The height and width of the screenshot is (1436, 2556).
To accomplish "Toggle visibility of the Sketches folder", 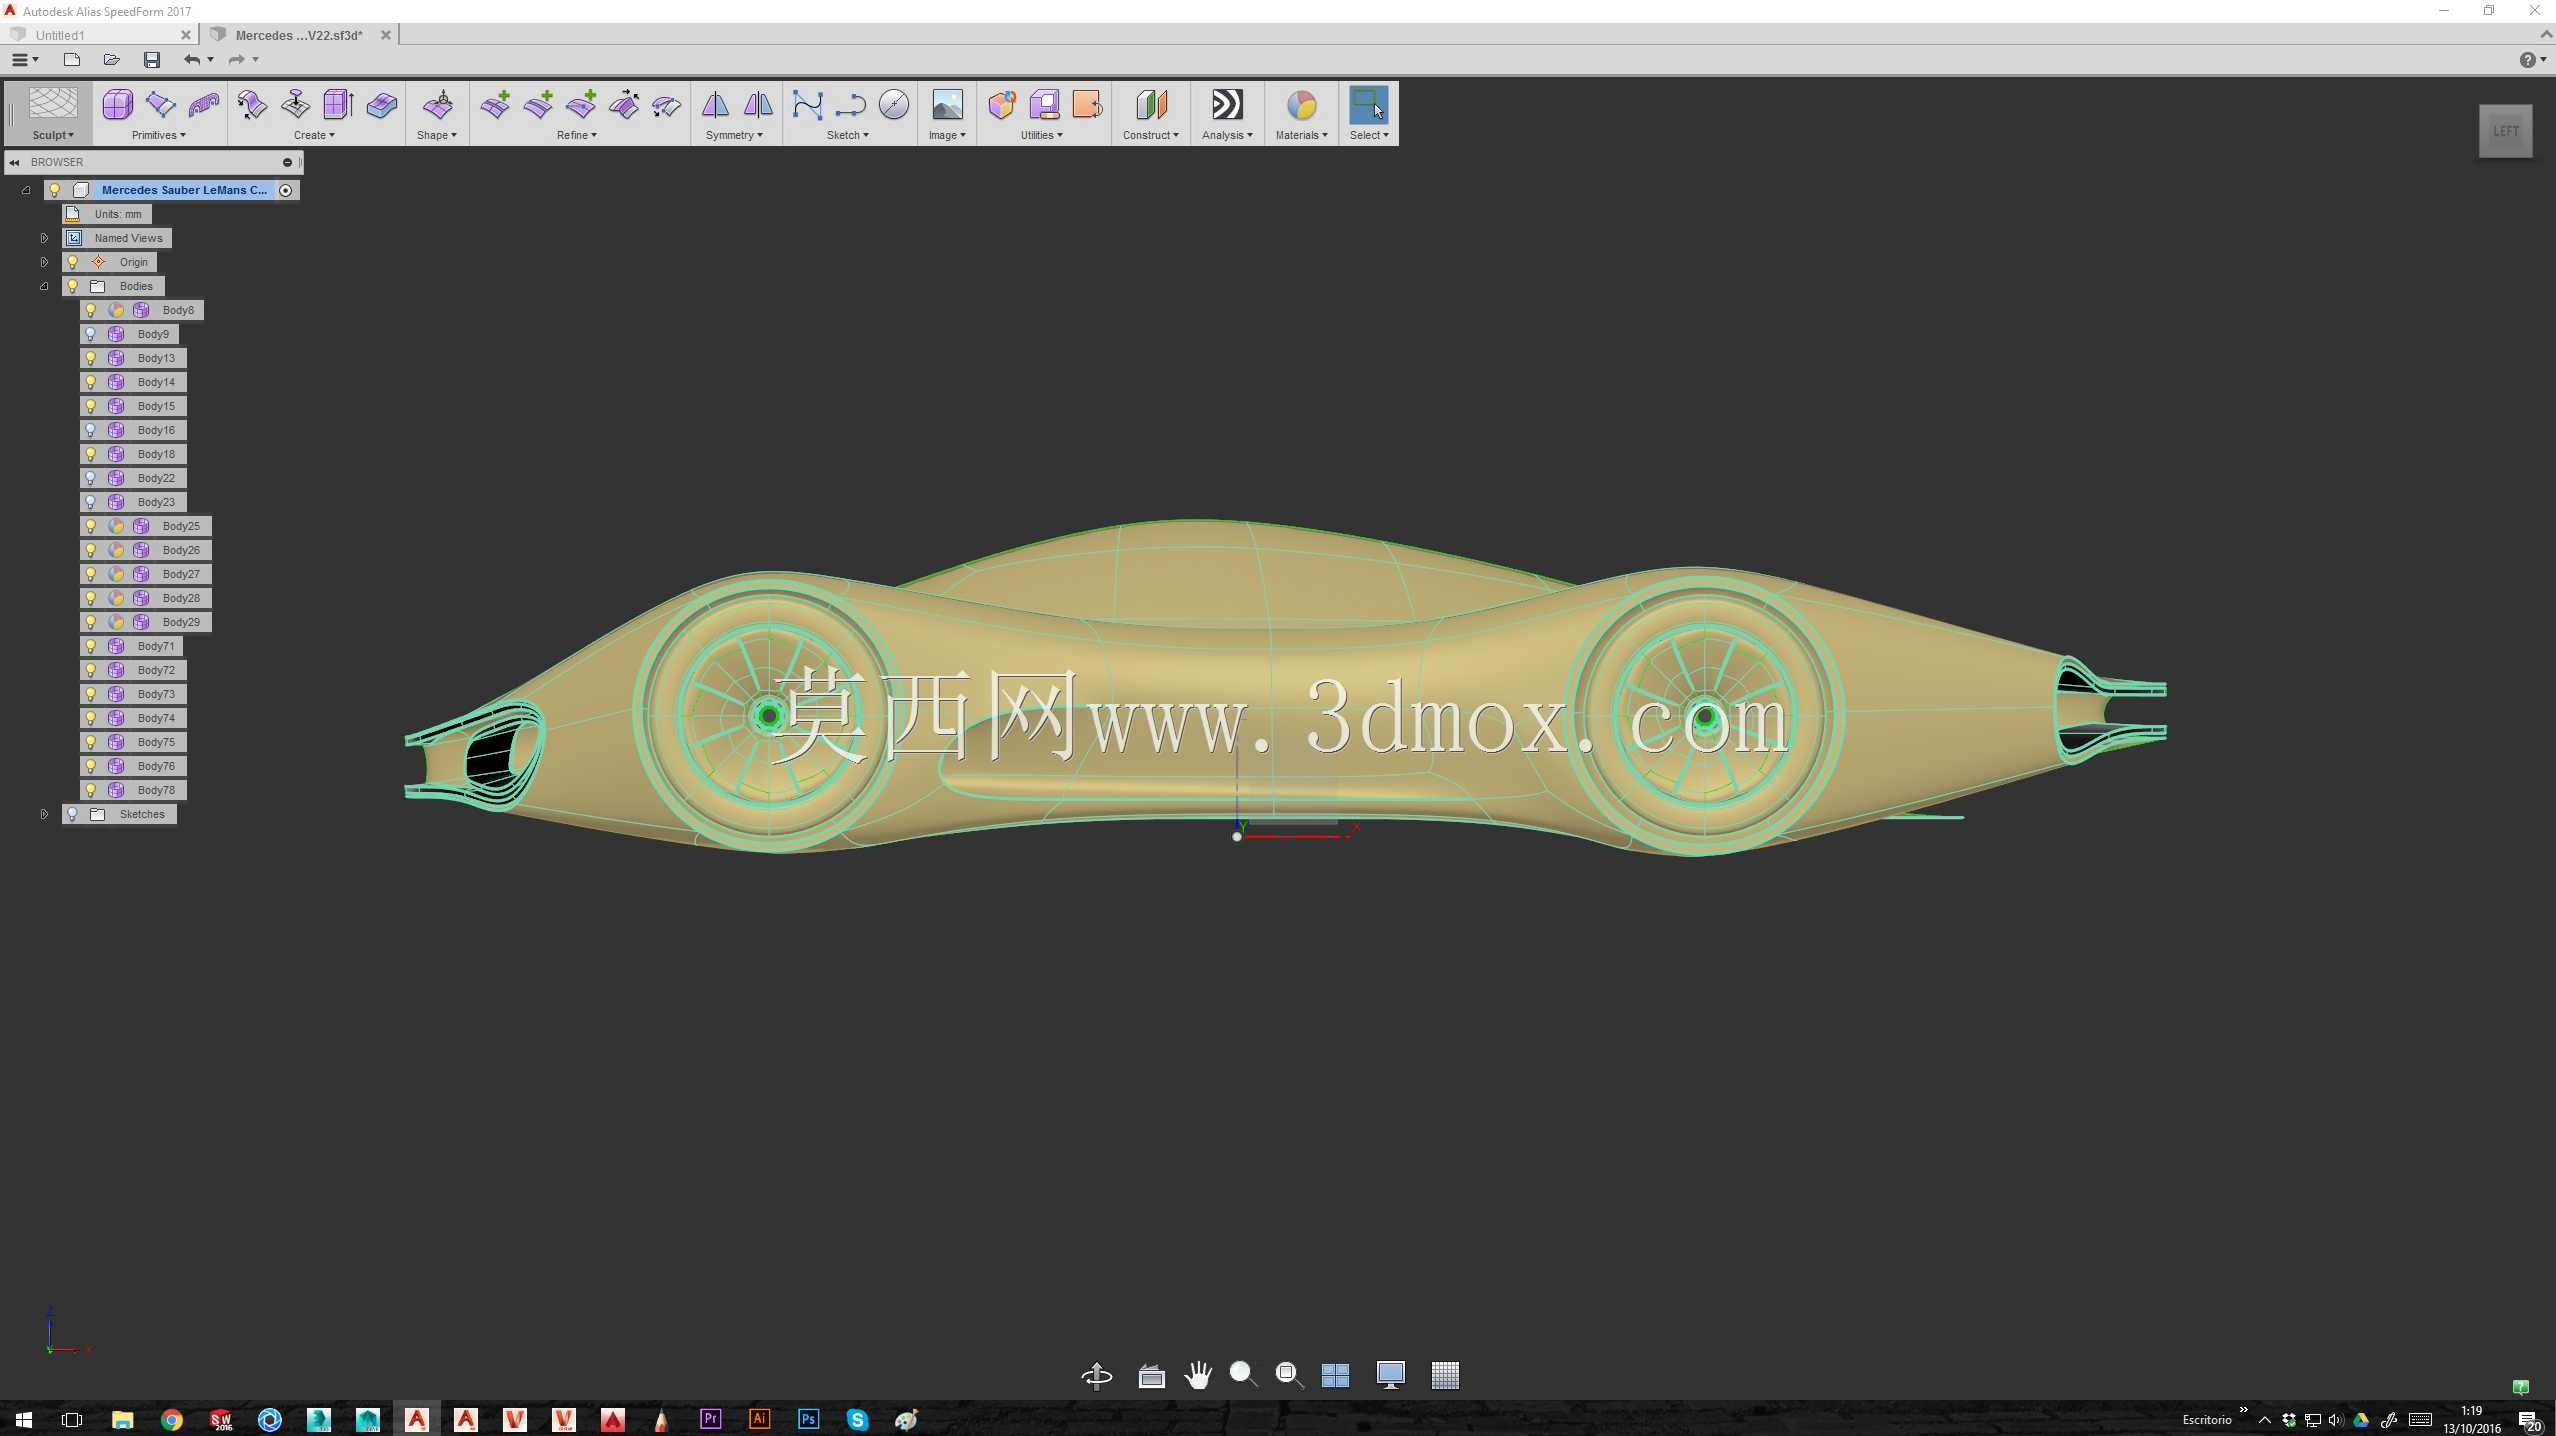I will point(72,814).
